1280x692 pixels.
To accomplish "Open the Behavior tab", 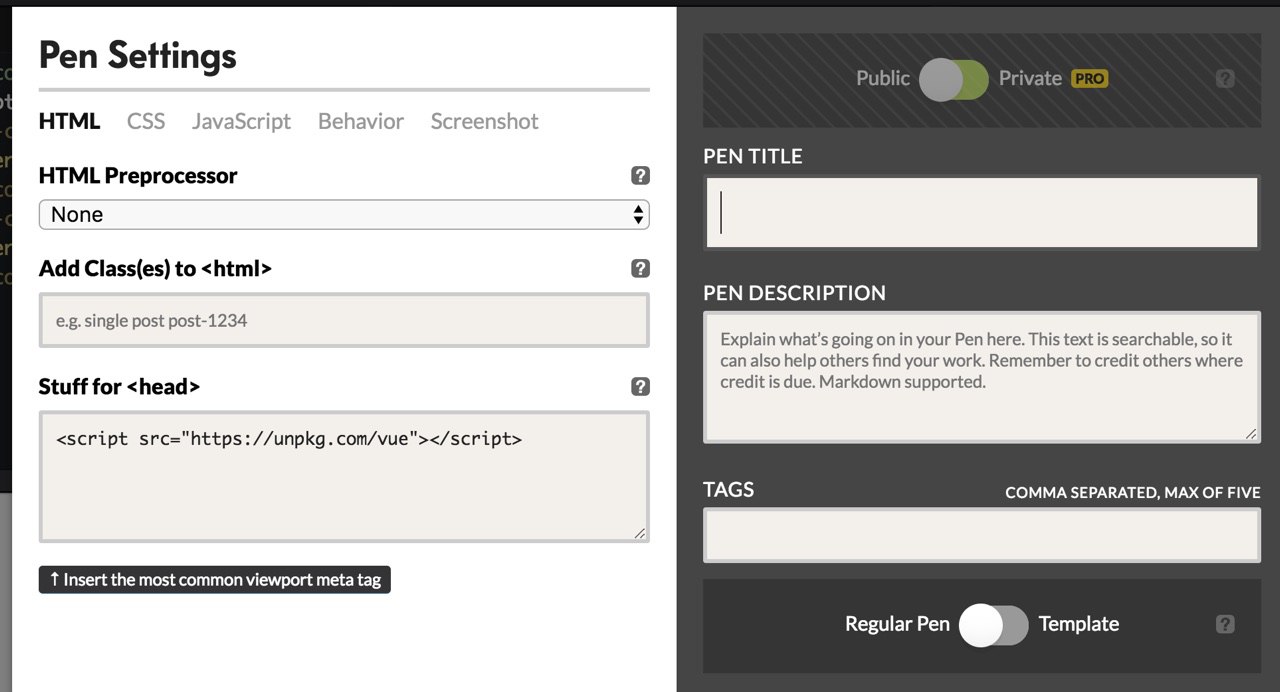I will (361, 122).
